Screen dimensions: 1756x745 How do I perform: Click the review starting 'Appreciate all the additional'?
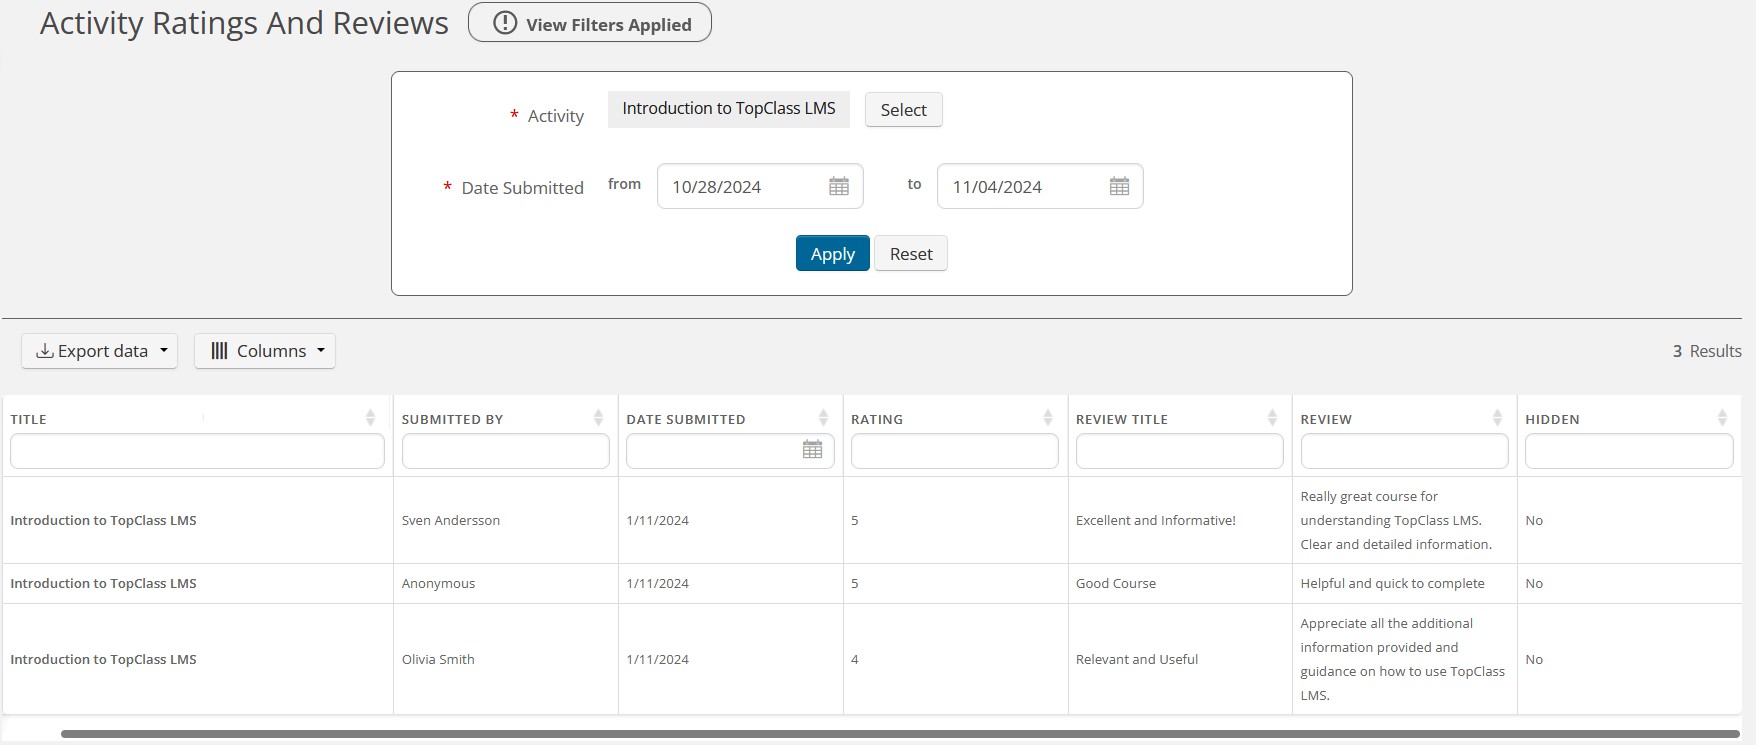(1402, 660)
